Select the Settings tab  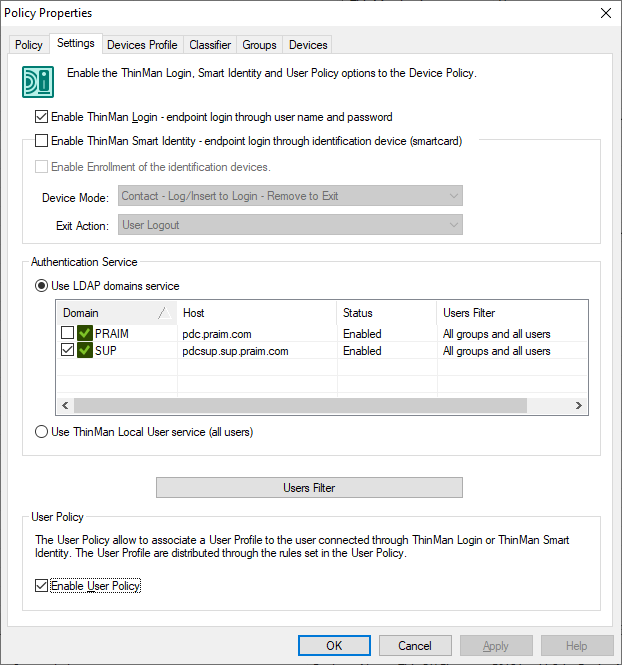(76, 43)
